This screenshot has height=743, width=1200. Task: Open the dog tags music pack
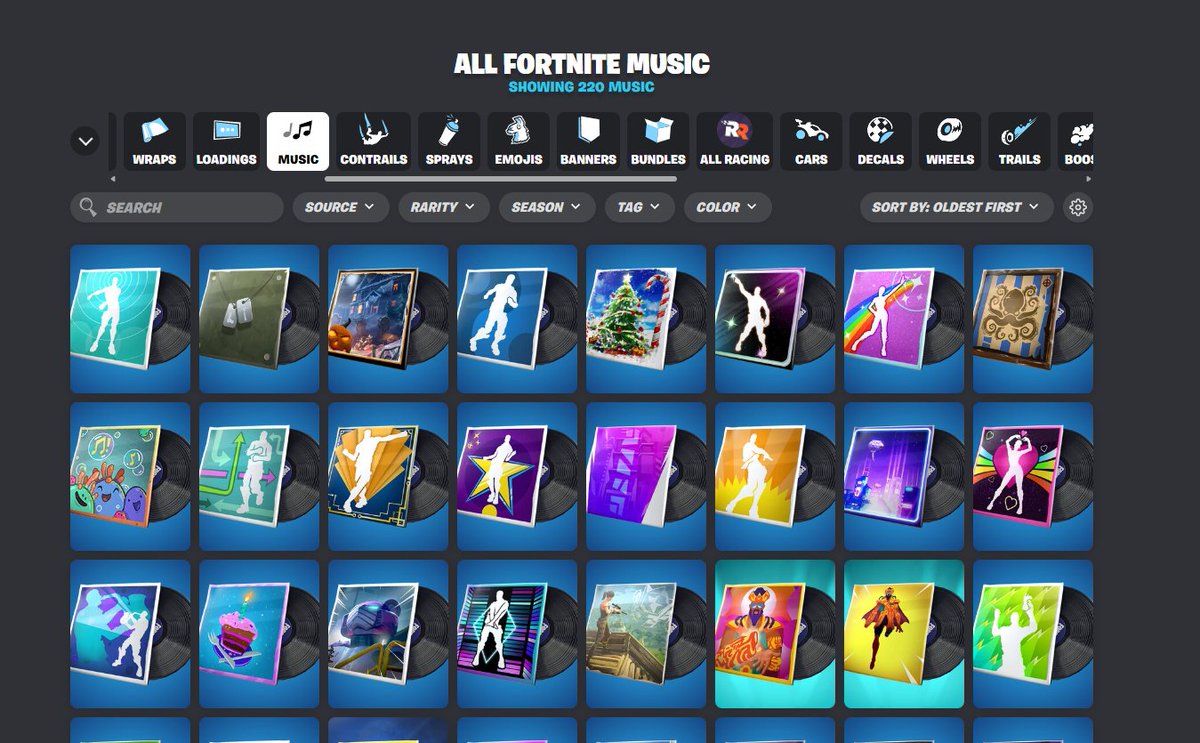[259, 319]
